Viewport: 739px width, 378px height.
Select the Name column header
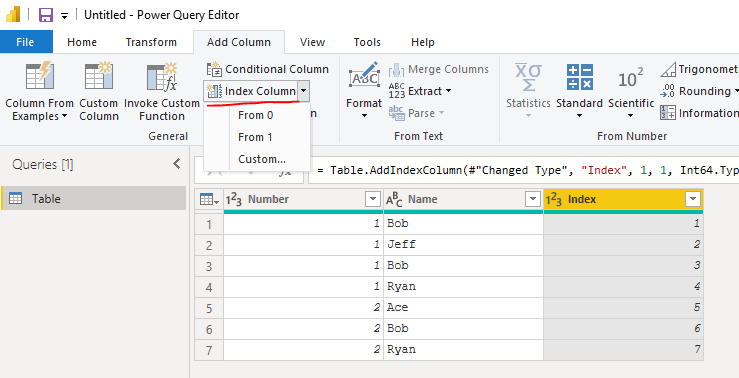[x=463, y=199]
